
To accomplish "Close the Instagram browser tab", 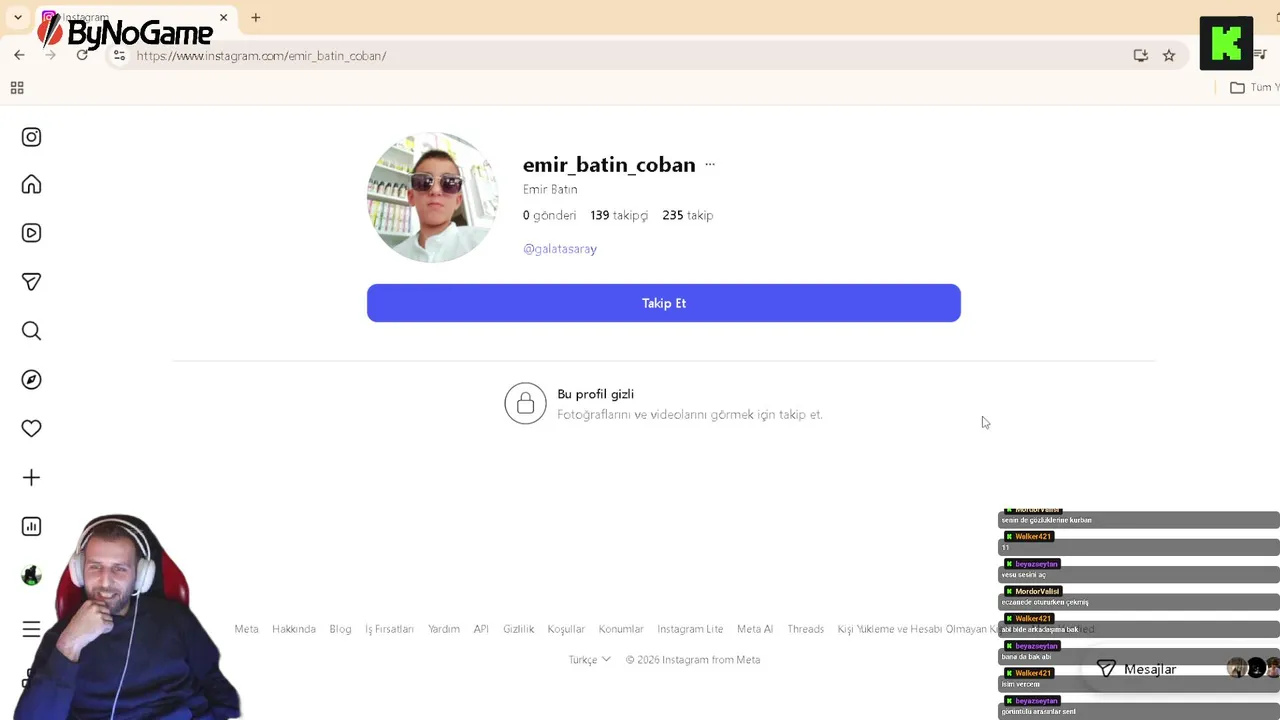I will (224, 17).
